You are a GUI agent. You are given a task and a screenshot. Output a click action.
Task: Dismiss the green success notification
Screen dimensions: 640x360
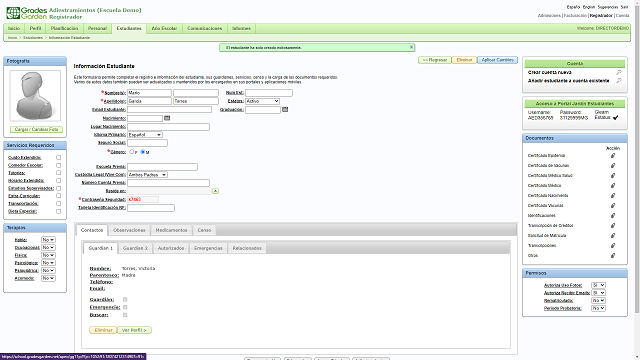(411, 47)
